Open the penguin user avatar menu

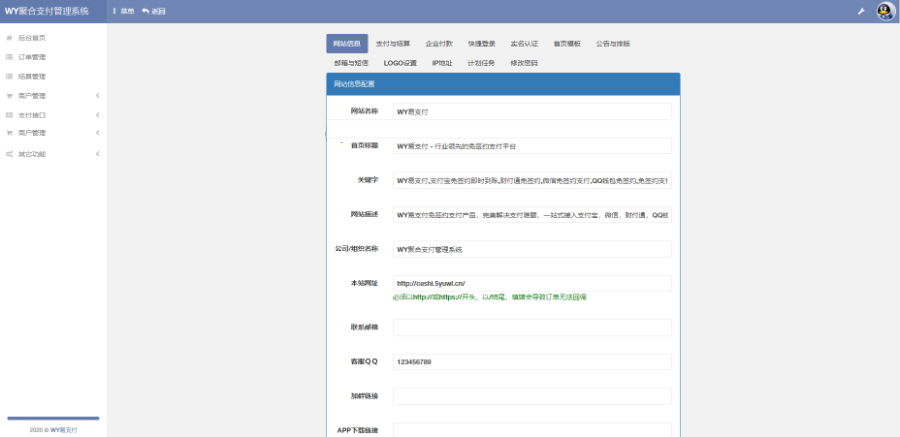click(x=885, y=11)
